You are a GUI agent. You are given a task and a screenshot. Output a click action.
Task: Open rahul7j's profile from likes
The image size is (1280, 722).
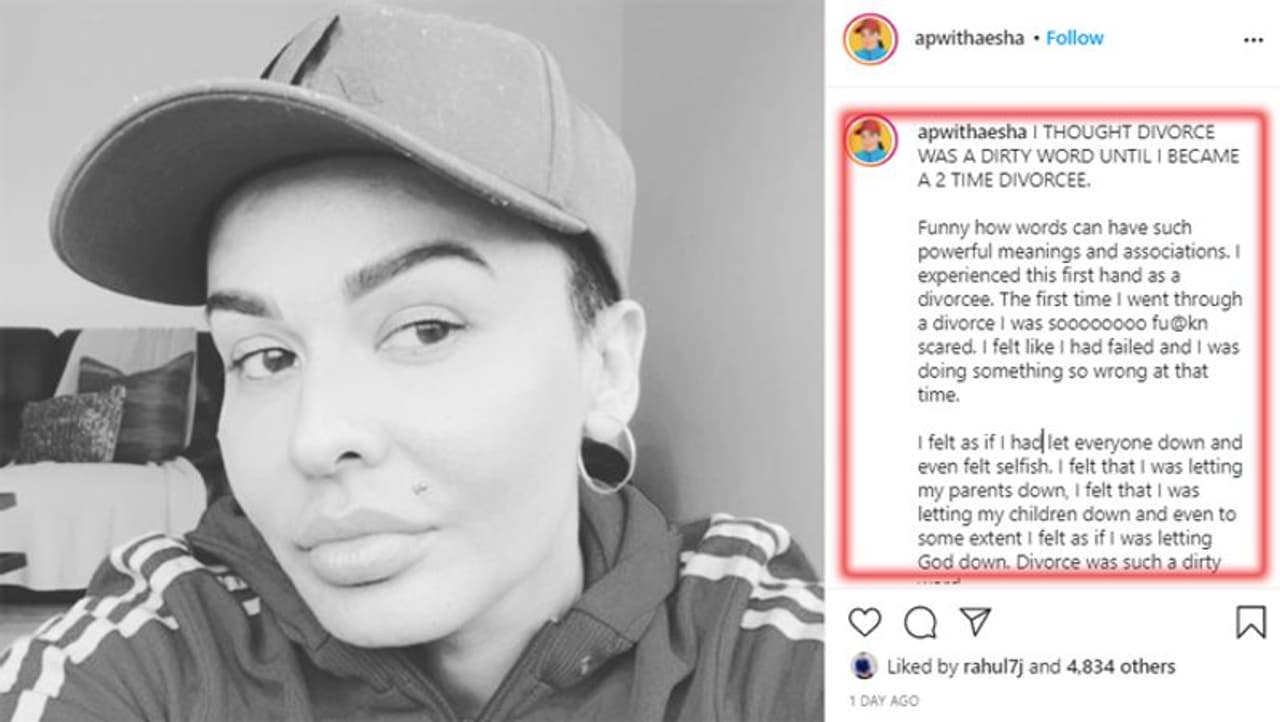click(995, 666)
